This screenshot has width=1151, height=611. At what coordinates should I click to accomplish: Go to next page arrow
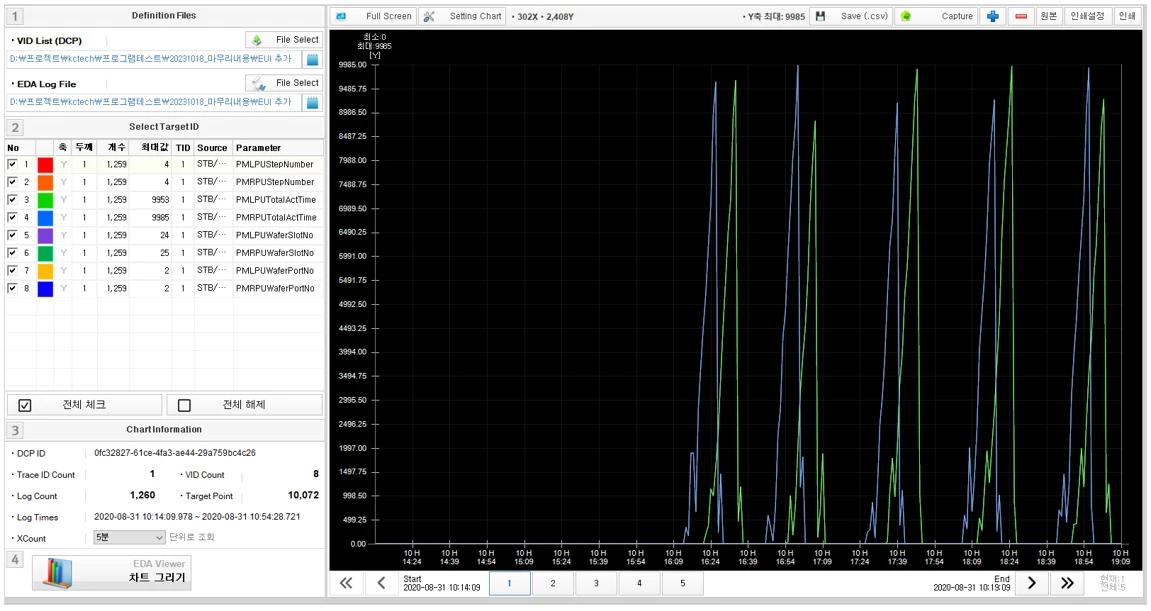coord(1031,583)
